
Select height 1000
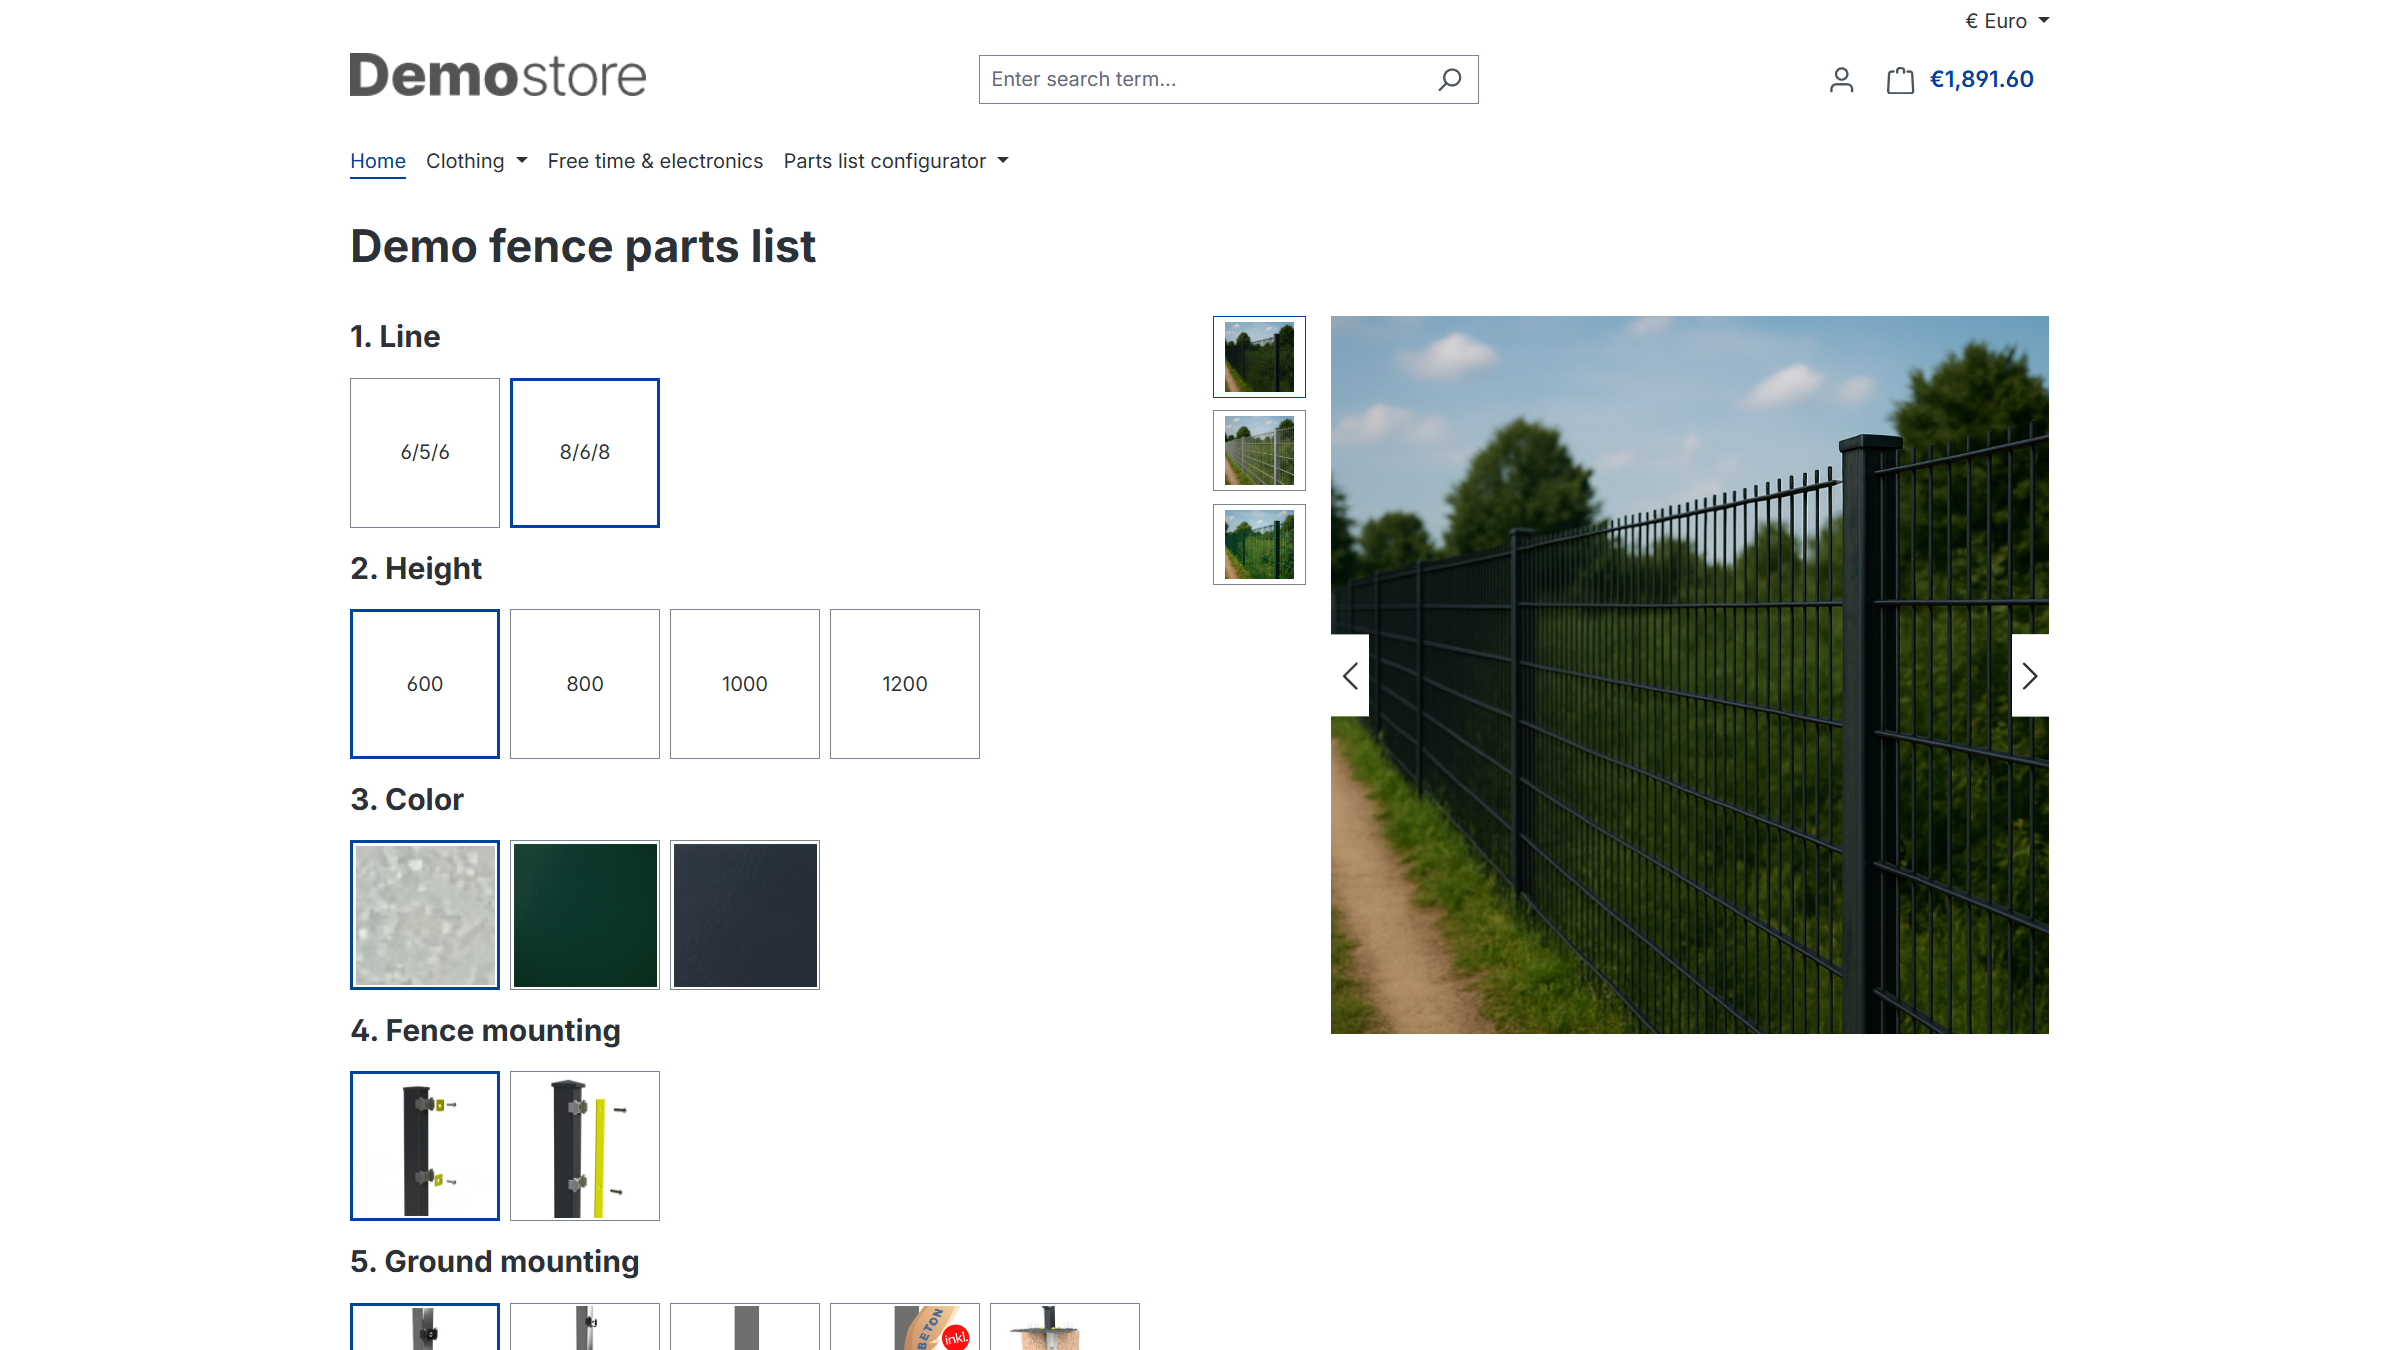pyautogui.click(x=745, y=684)
